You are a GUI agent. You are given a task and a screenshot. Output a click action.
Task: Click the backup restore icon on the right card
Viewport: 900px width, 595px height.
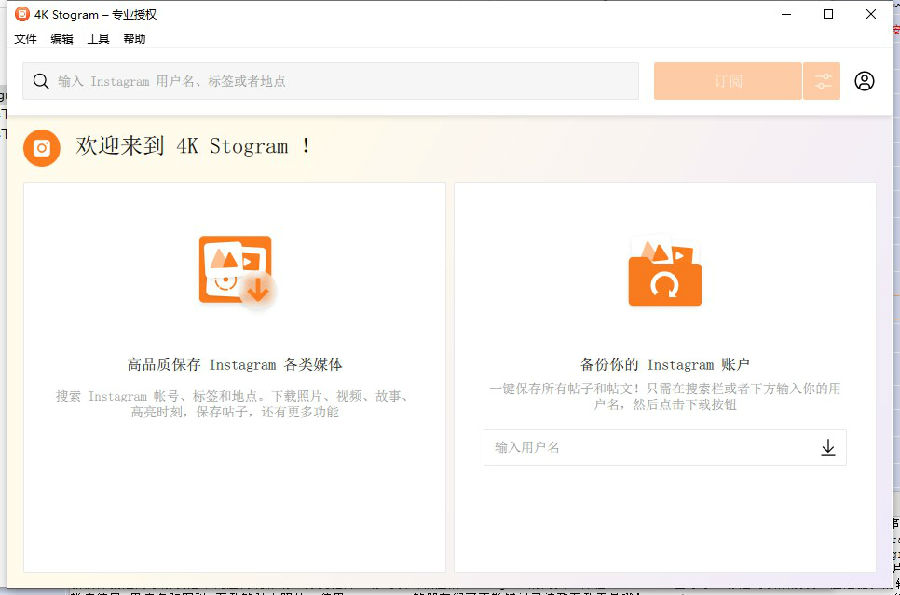[664, 272]
